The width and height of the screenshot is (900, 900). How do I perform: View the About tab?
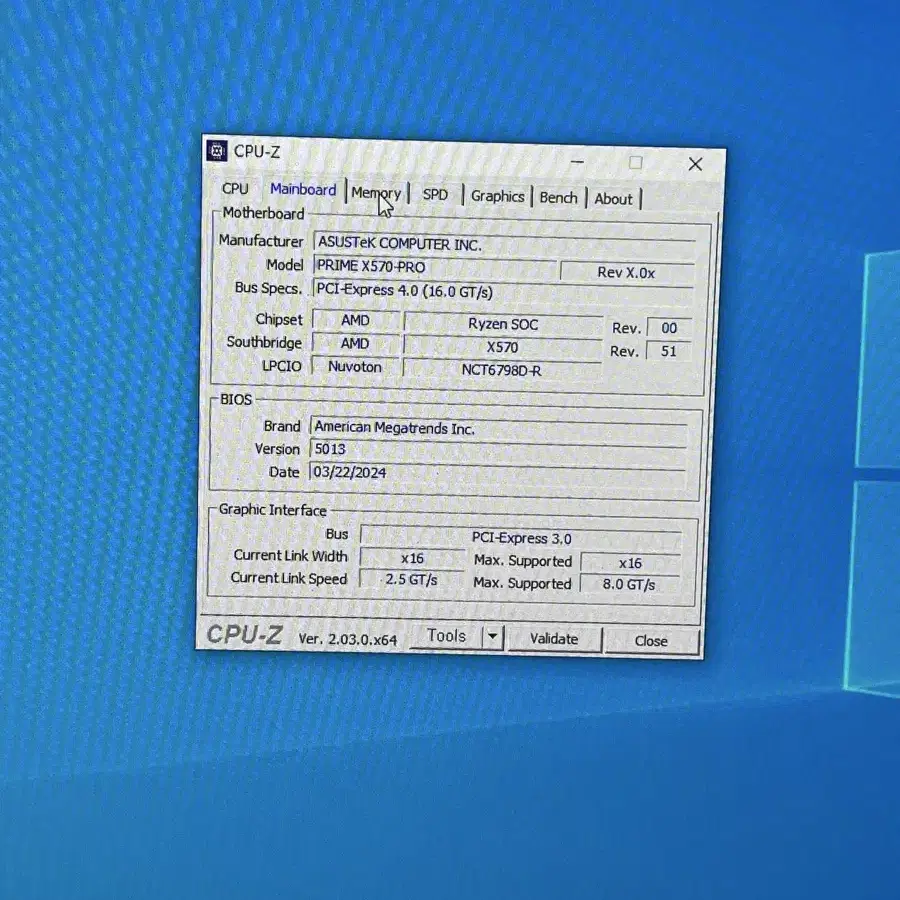613,199
